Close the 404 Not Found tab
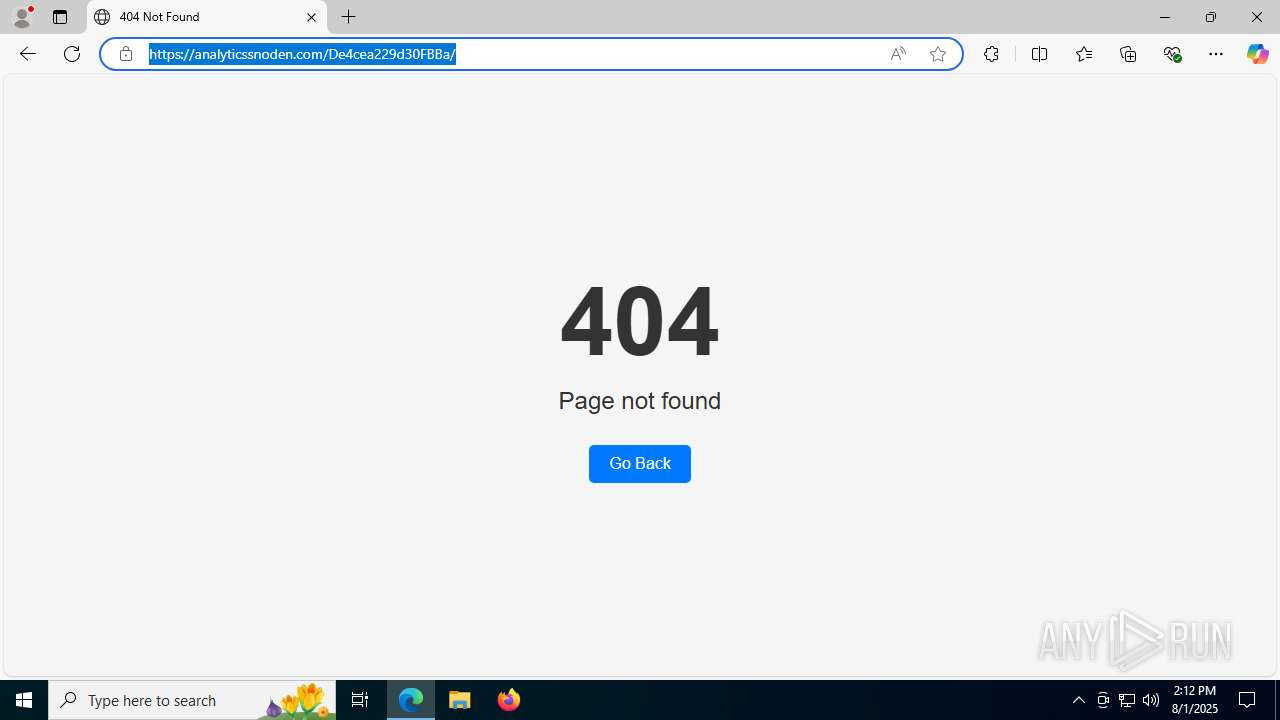The height and width of the screenshot is (720, 1280). point(311,17)
